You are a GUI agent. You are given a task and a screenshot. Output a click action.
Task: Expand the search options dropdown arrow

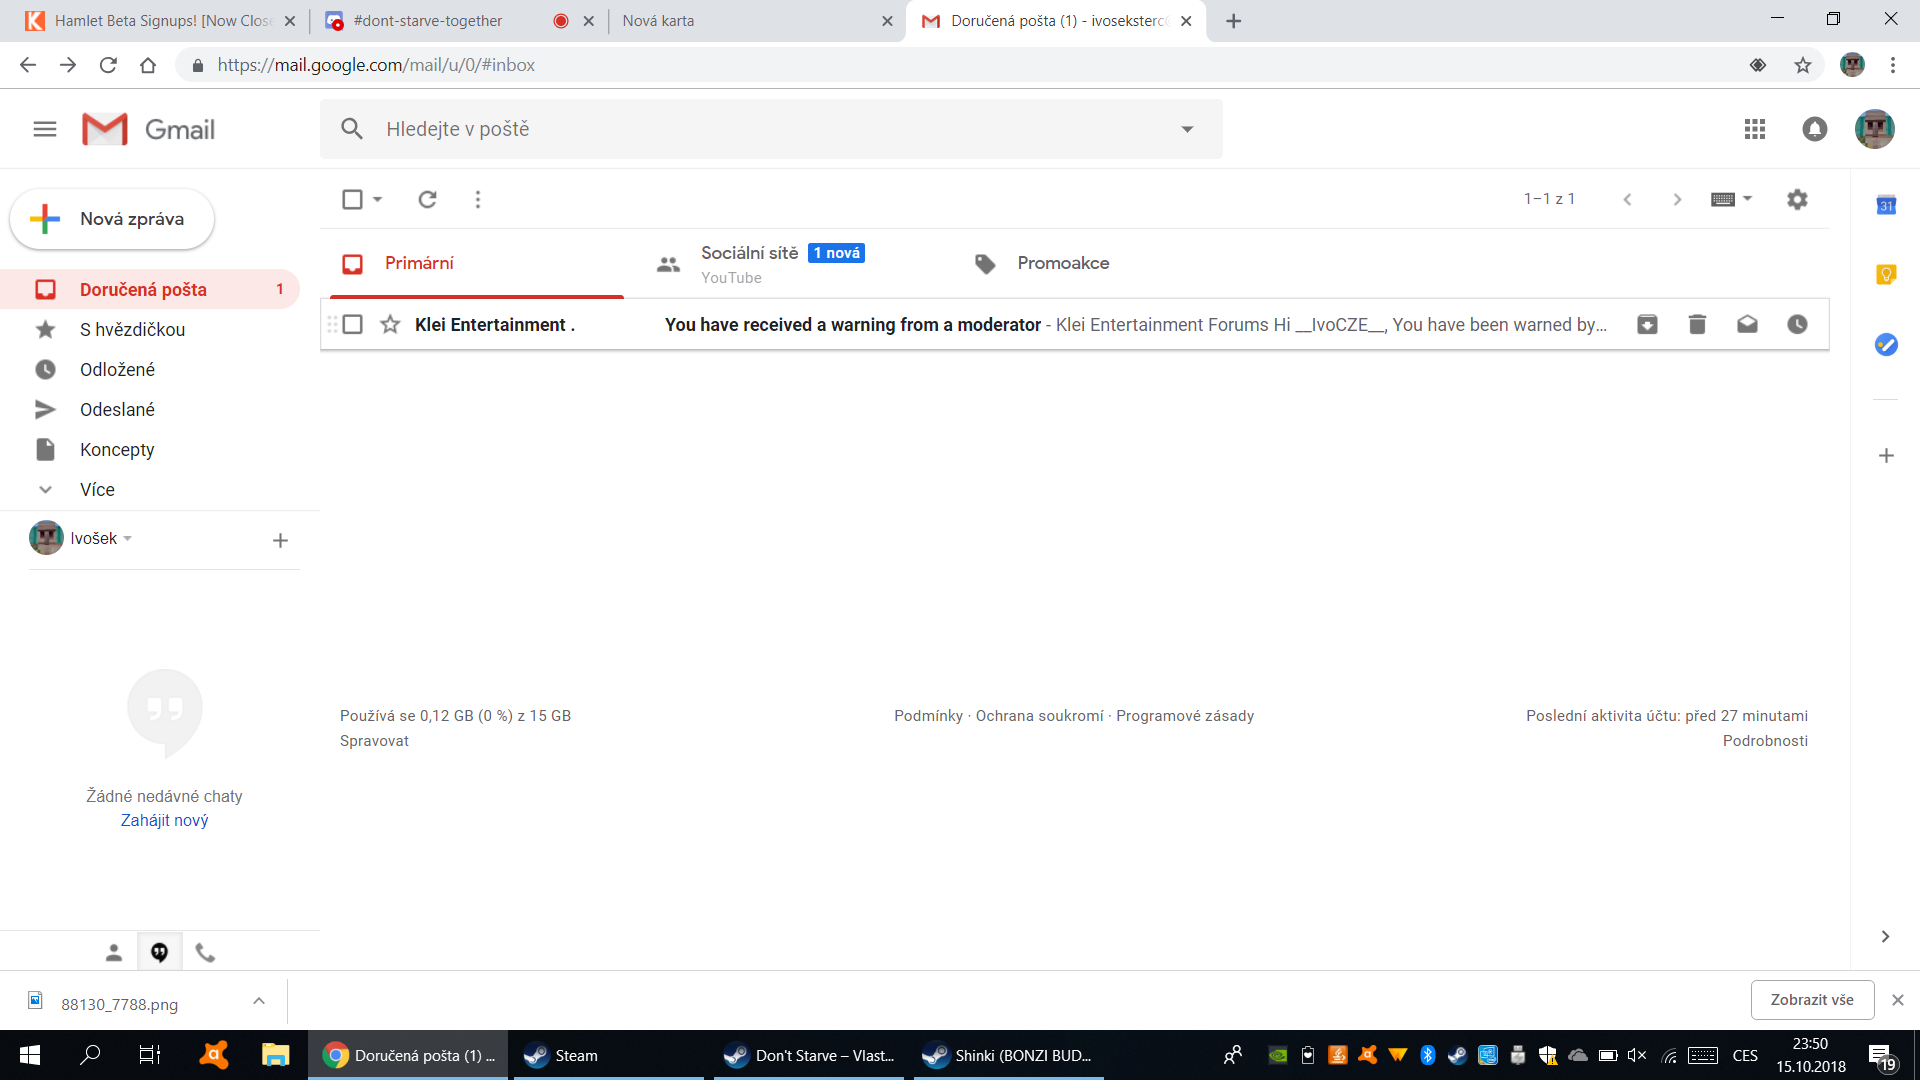click(1187, 129)
